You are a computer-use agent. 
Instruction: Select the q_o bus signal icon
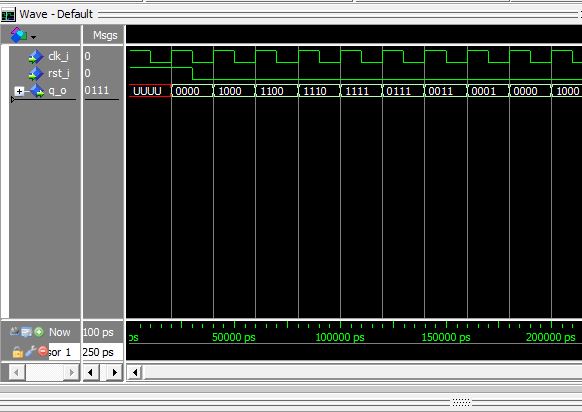tap(37, 91)
